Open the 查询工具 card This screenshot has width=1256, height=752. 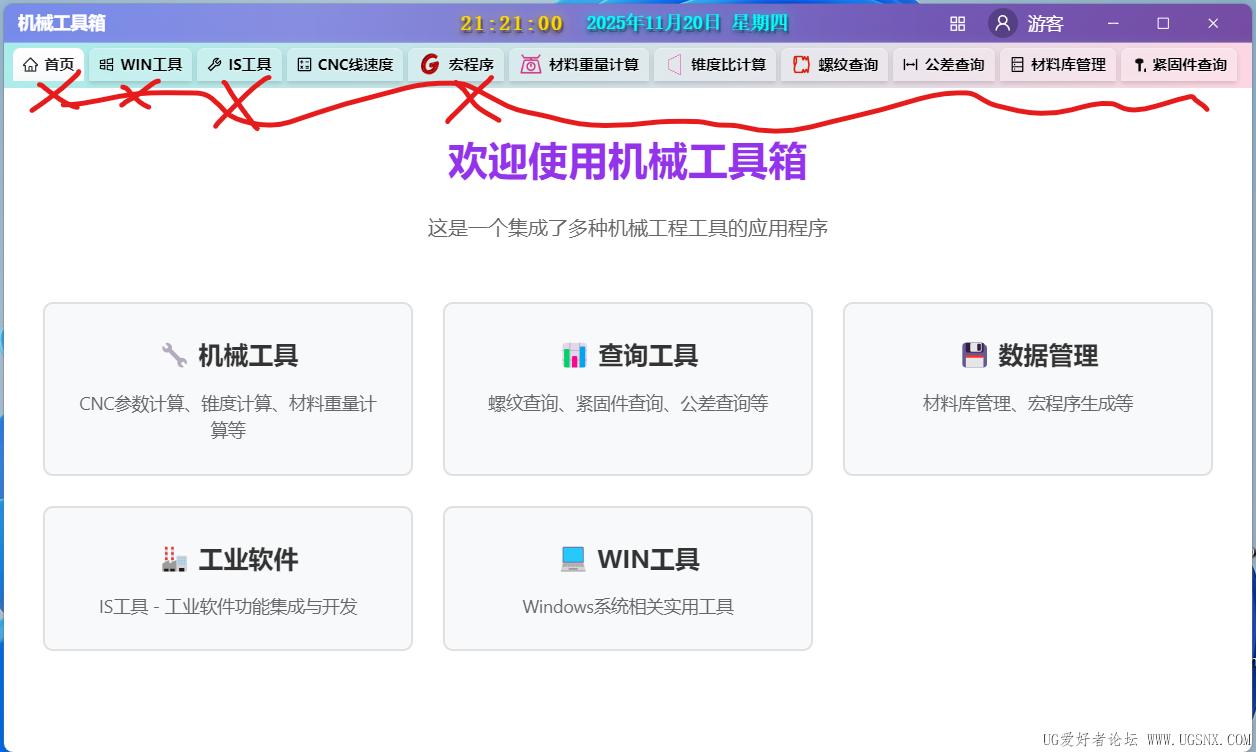[627, 388]
